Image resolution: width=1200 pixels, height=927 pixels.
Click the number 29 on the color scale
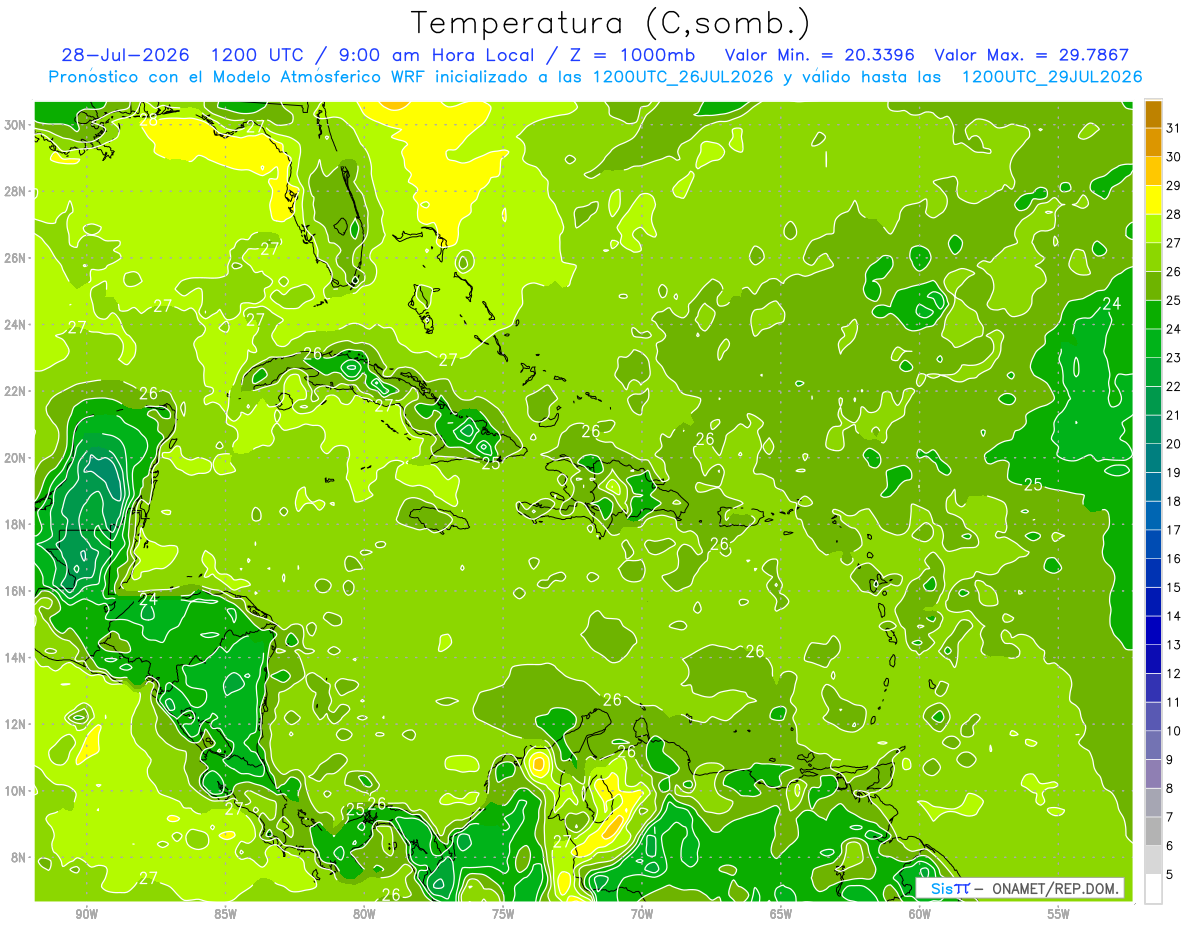pos(1174,186)
